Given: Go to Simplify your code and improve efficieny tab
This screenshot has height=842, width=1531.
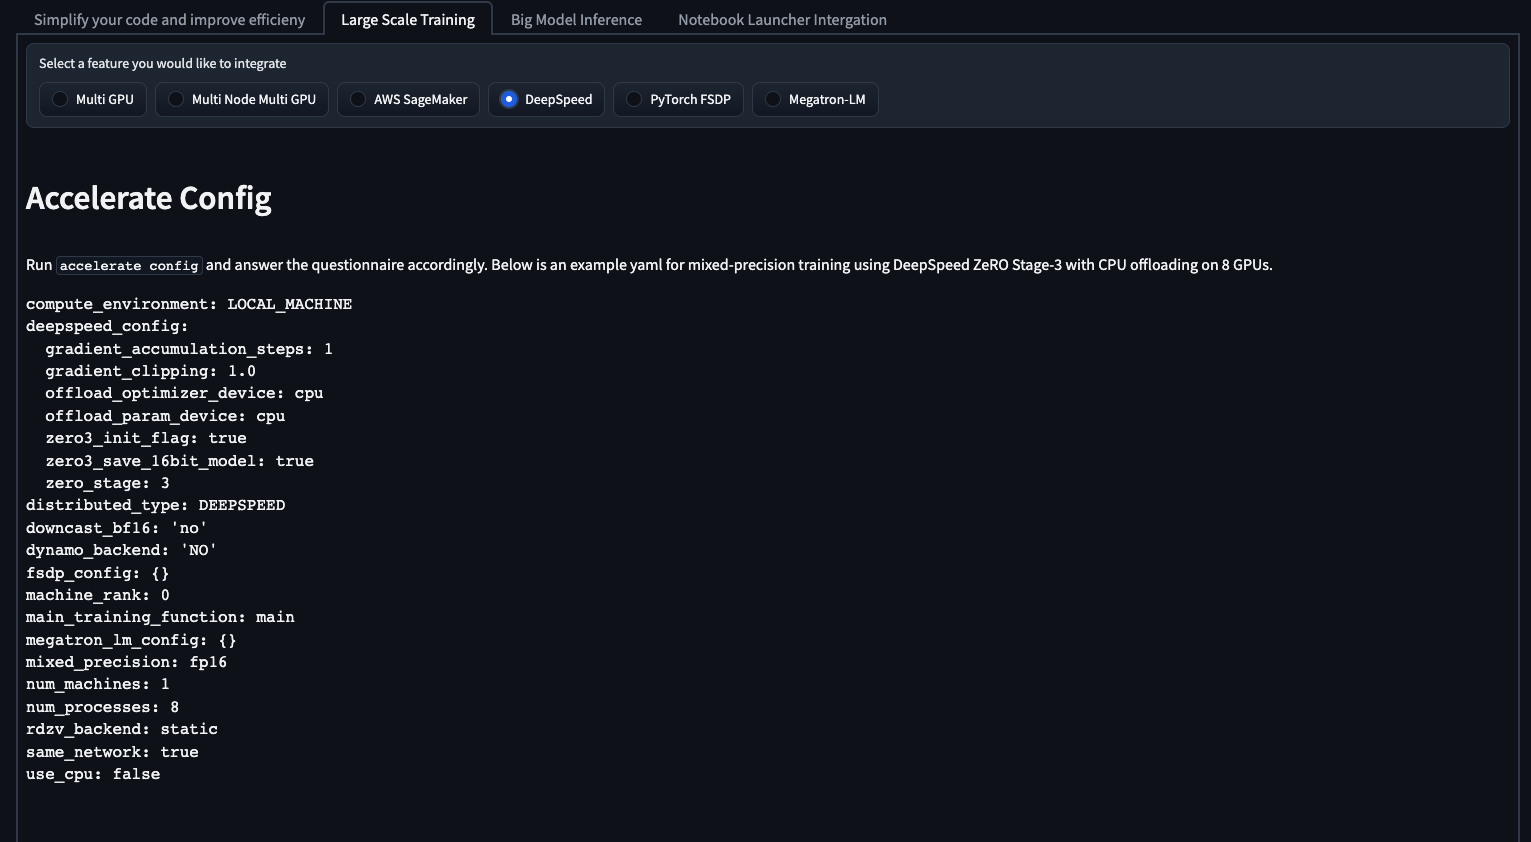Looking at the screenshot, I should click(169, 20).
